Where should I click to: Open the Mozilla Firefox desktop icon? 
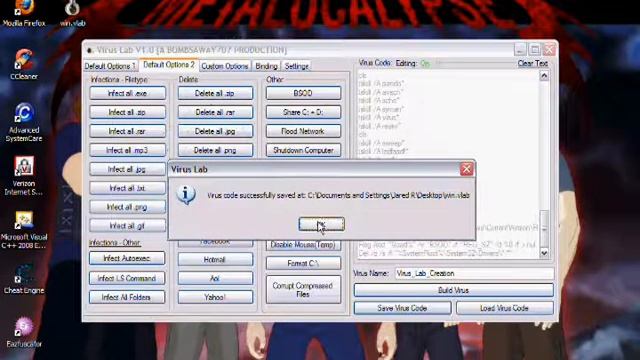pos(24,13)
